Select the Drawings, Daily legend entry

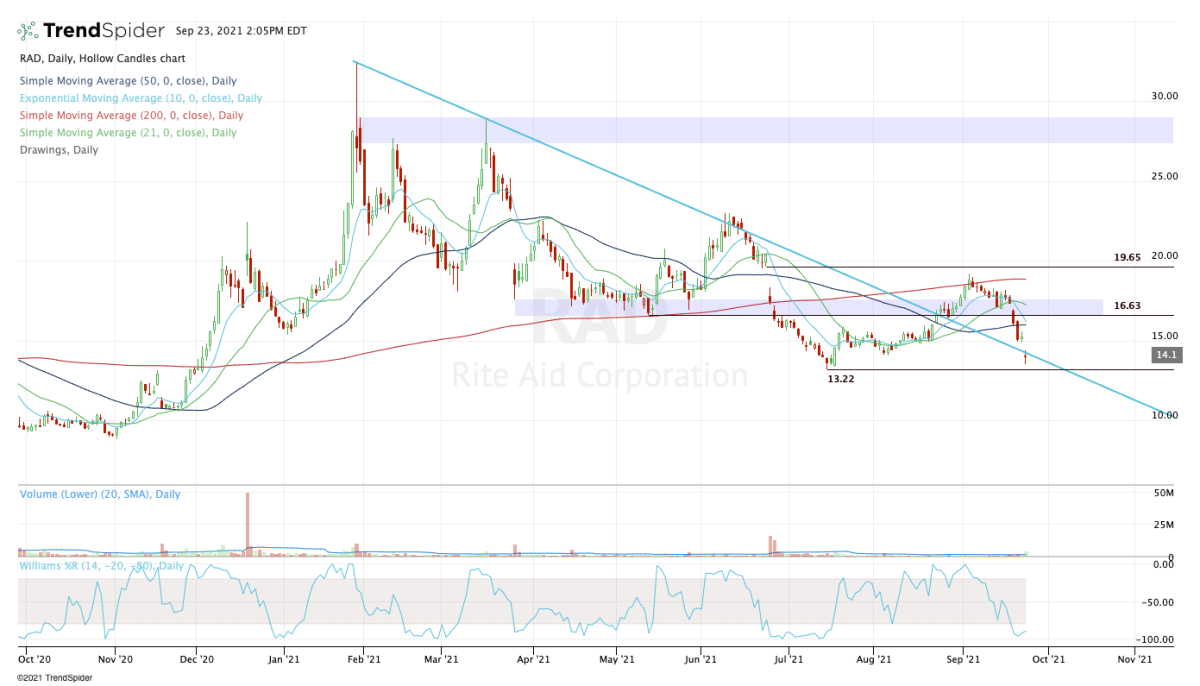pos(58,149)
